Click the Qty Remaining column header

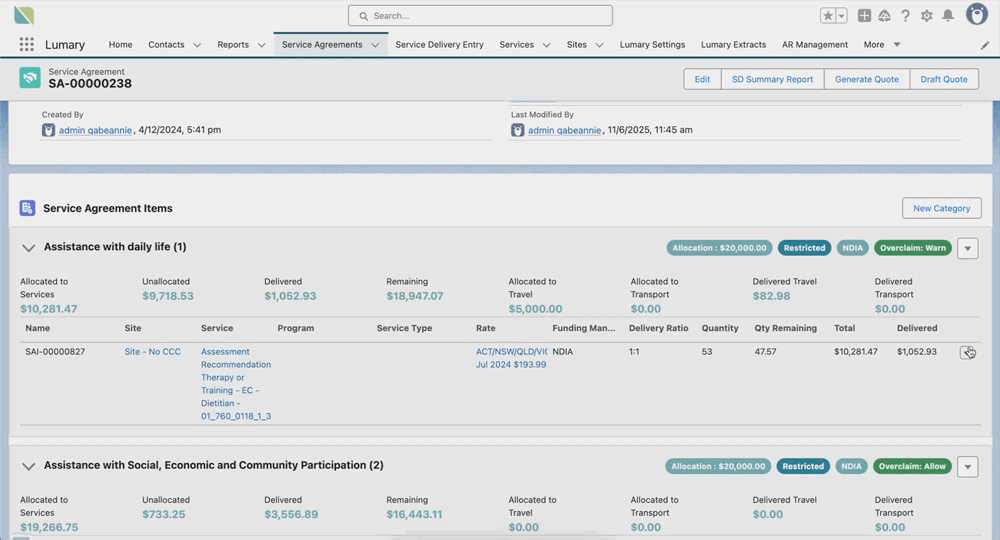coord(786,328)
